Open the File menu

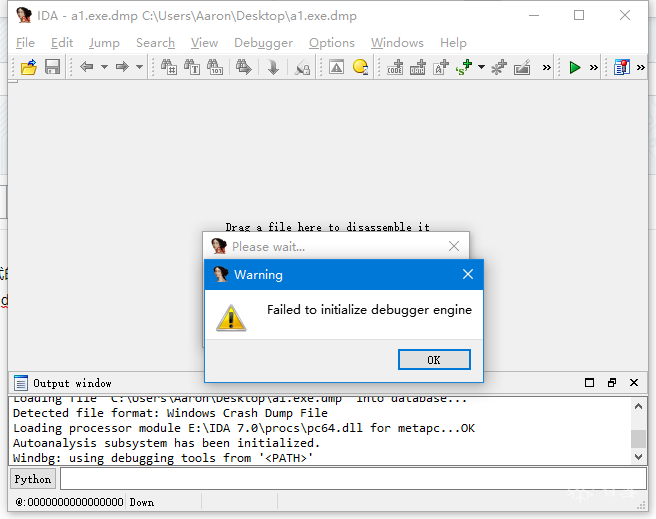coord(26,43)
